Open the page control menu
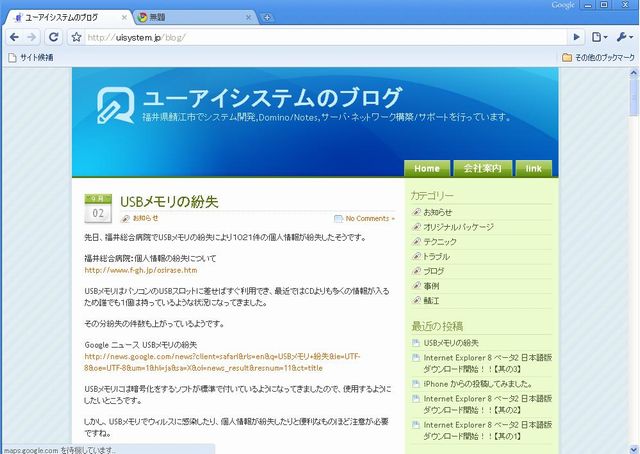Screen dimensions: 640x454 (599, 37)
